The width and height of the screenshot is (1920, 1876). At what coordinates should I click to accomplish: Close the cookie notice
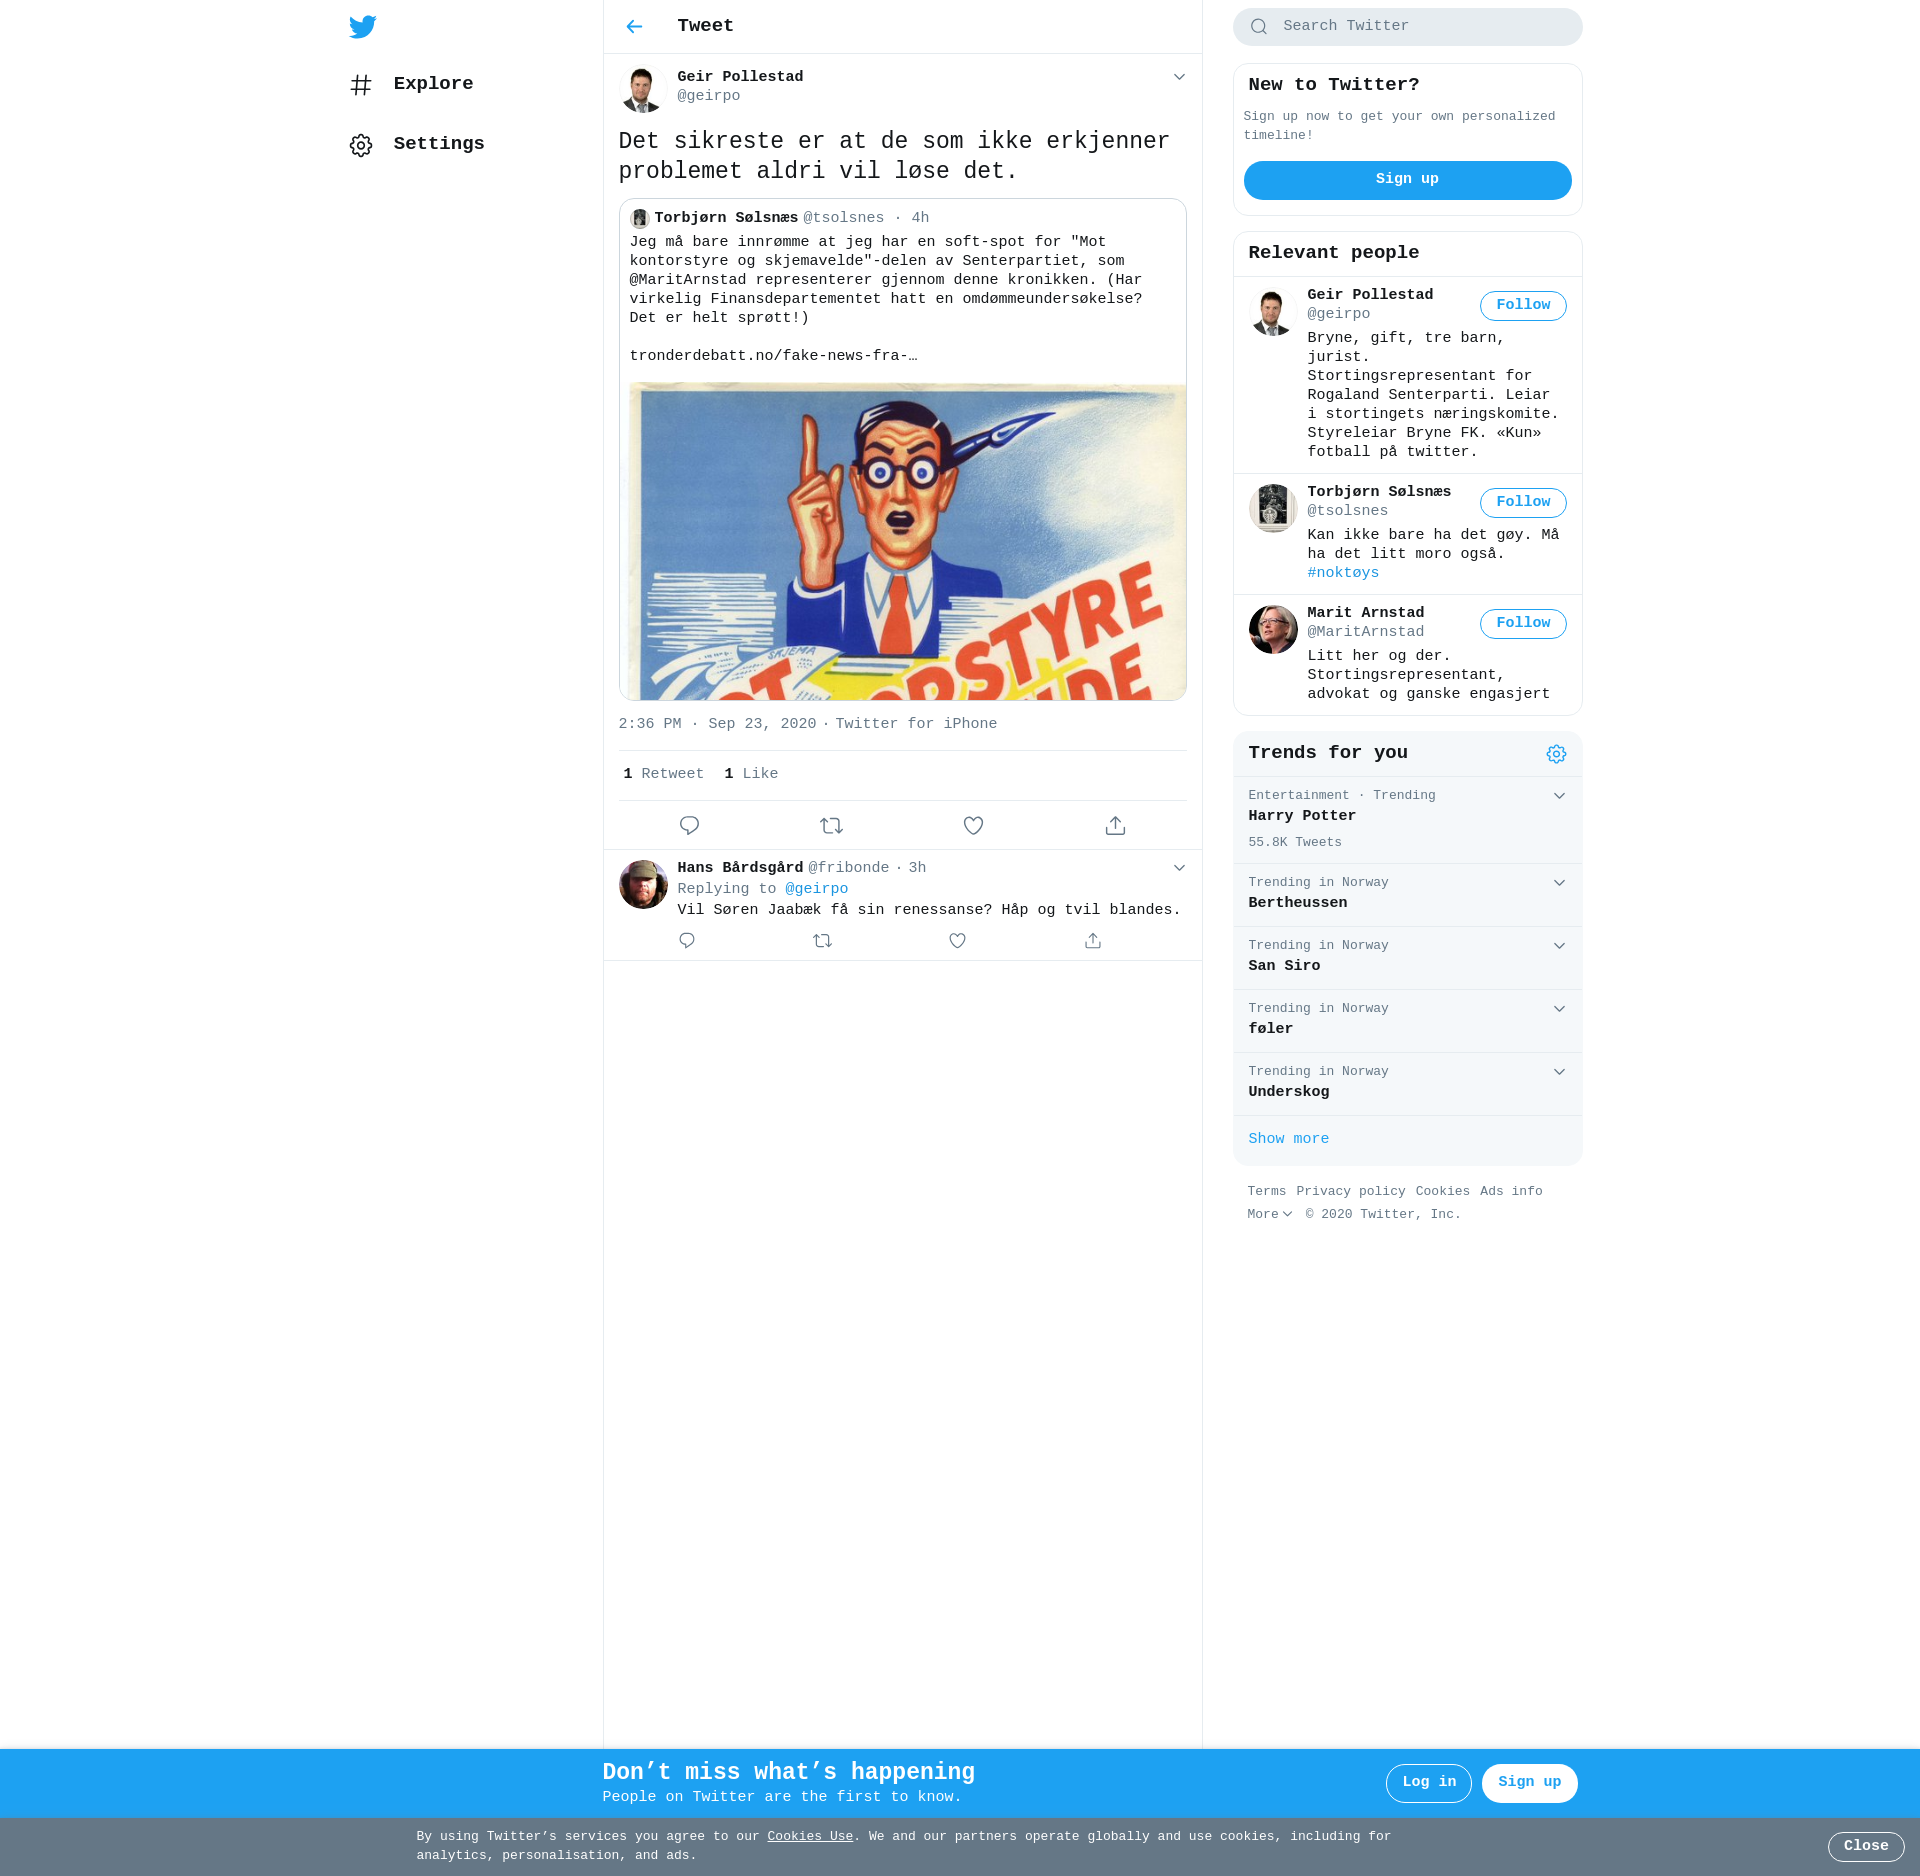point(1866,1847)
